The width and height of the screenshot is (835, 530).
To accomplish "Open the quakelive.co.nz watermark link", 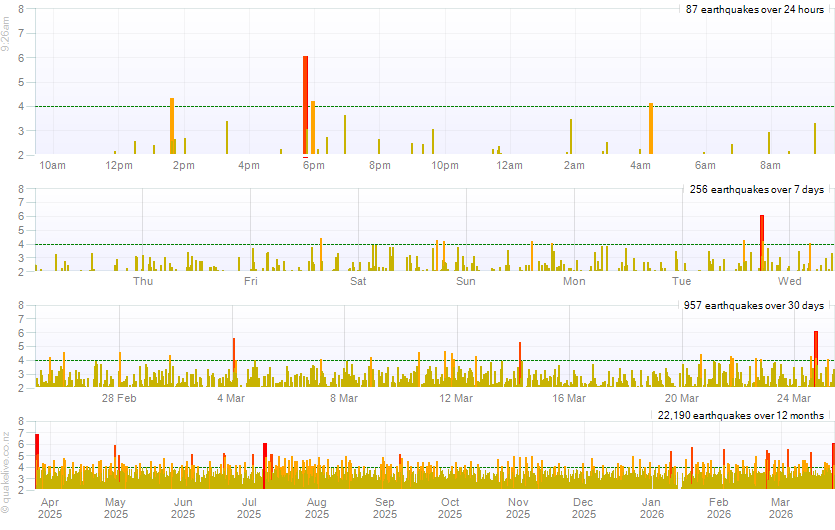I will [6, 474].
